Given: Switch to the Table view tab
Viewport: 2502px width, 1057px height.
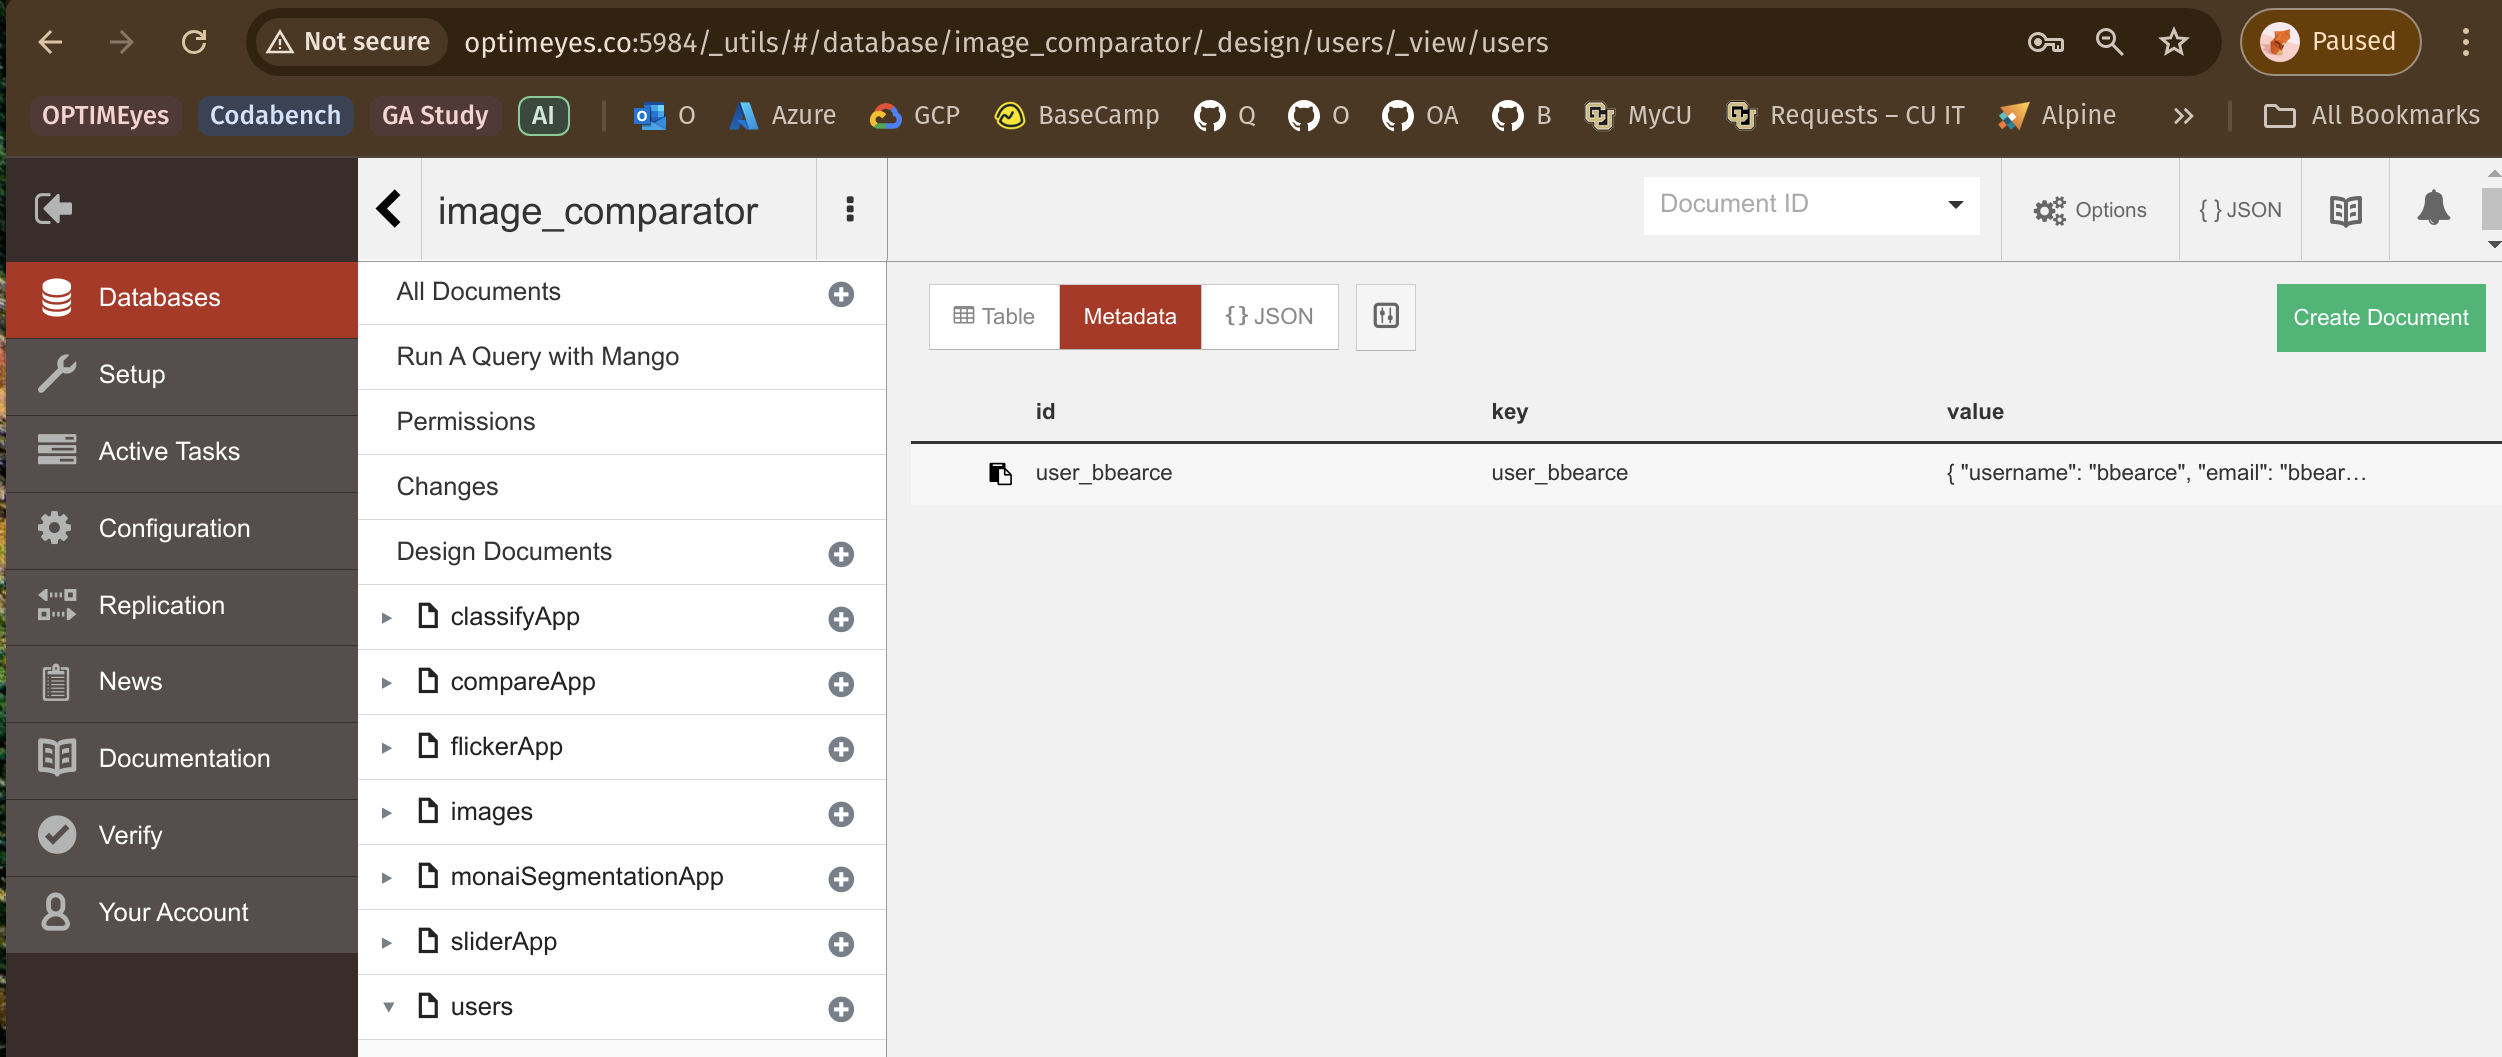Looking at the screenshot, I should coord(994,316).
